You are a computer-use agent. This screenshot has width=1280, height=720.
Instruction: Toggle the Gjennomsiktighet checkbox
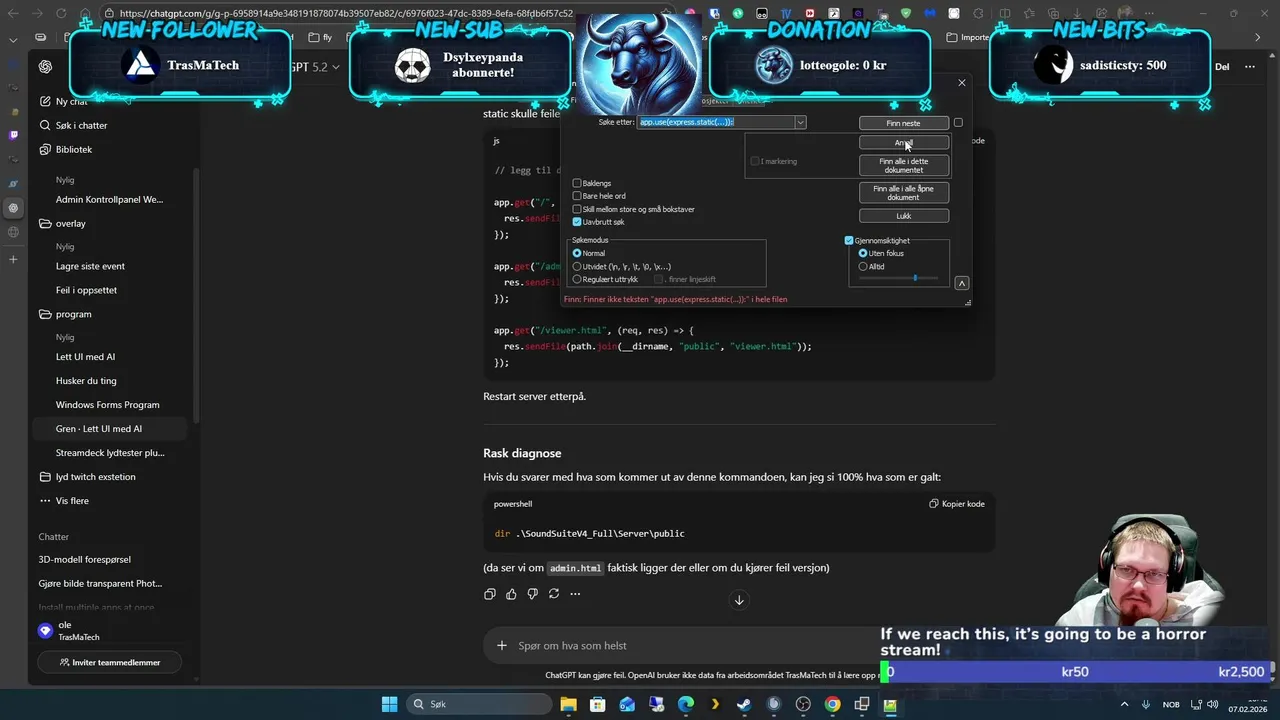point(849,240)
